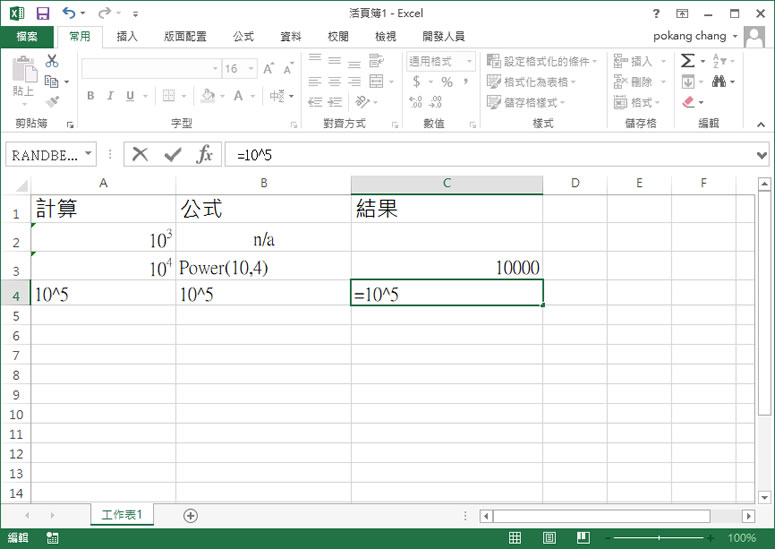775x549 pixels.
Task: Add a new sheet with the plus icon
Action: [x=190, y=515]
